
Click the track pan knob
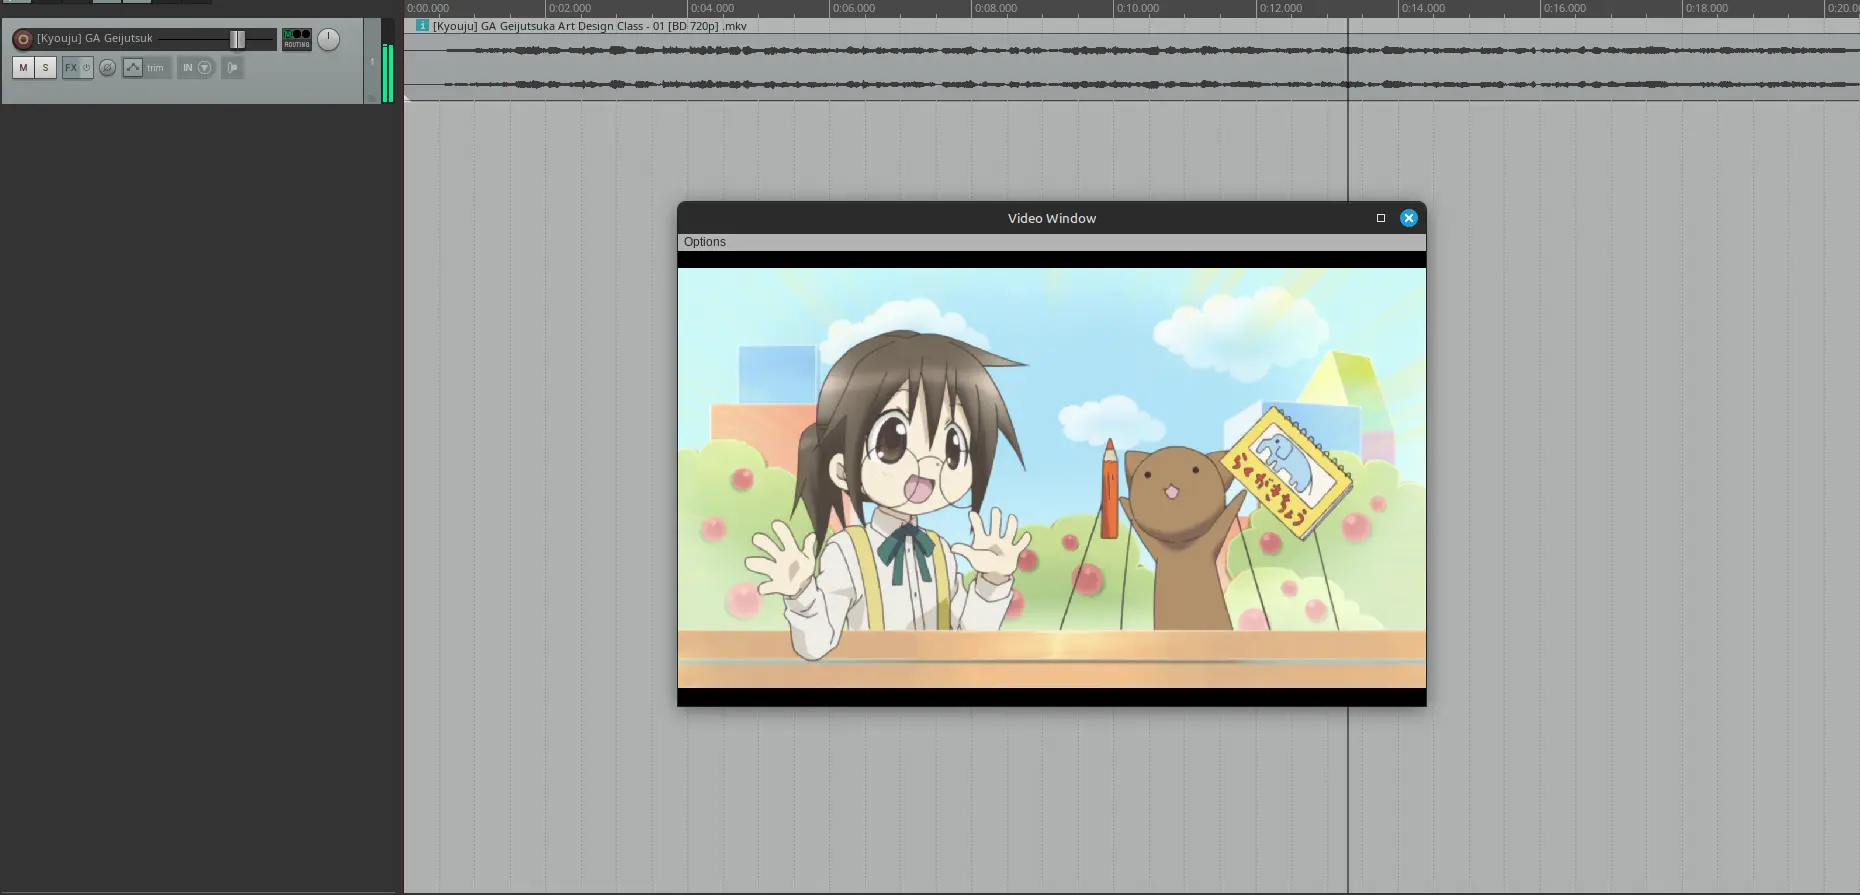[328, 39]
